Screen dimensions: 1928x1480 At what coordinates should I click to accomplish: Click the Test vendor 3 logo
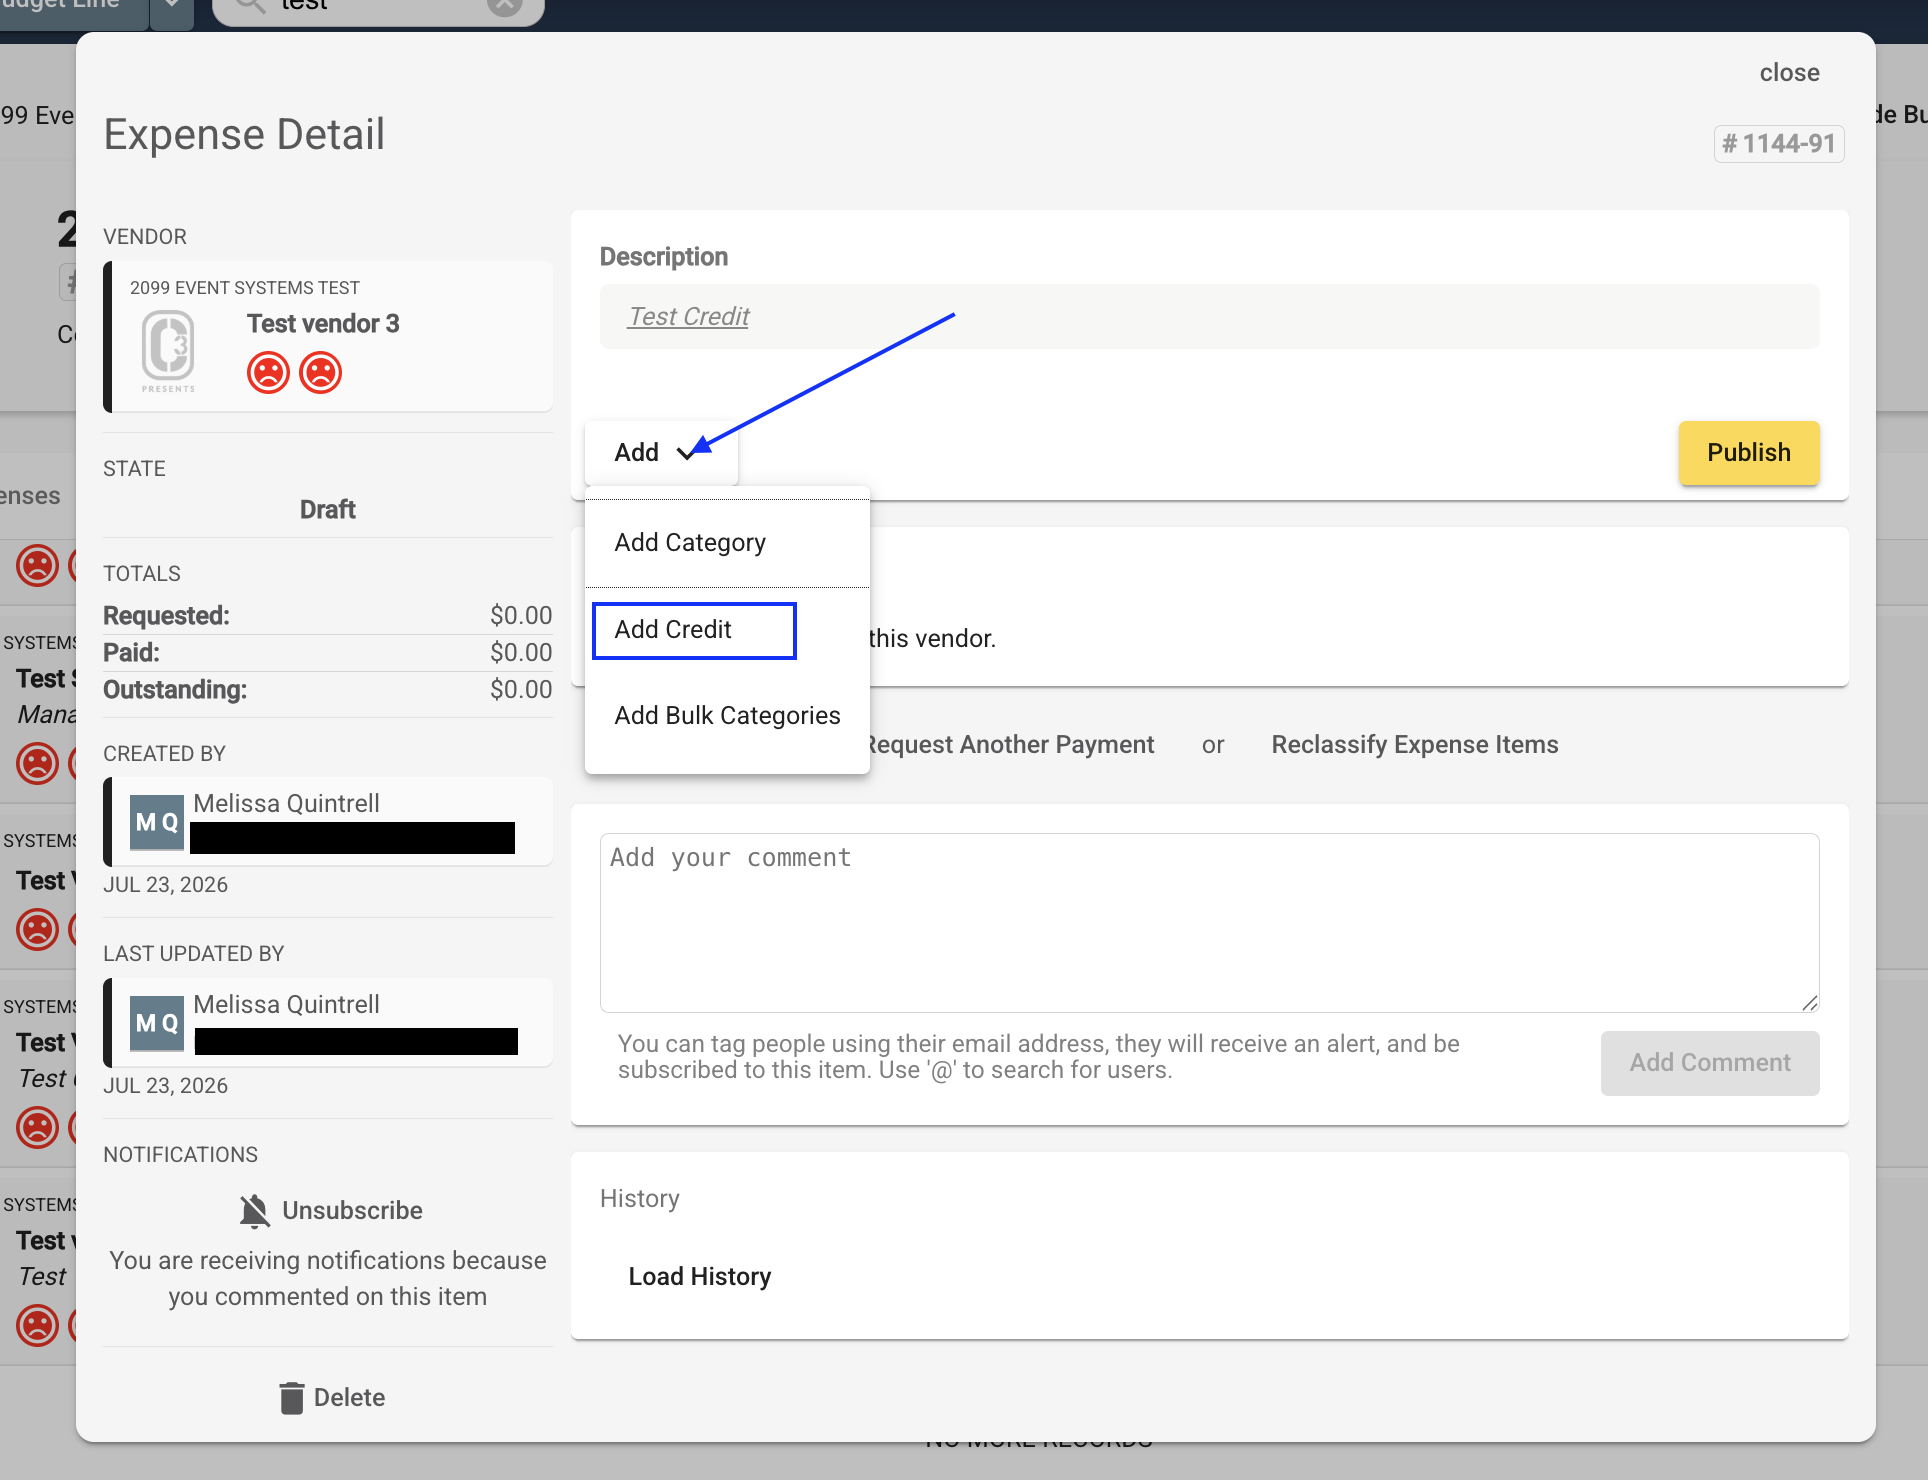coord(168,350)
